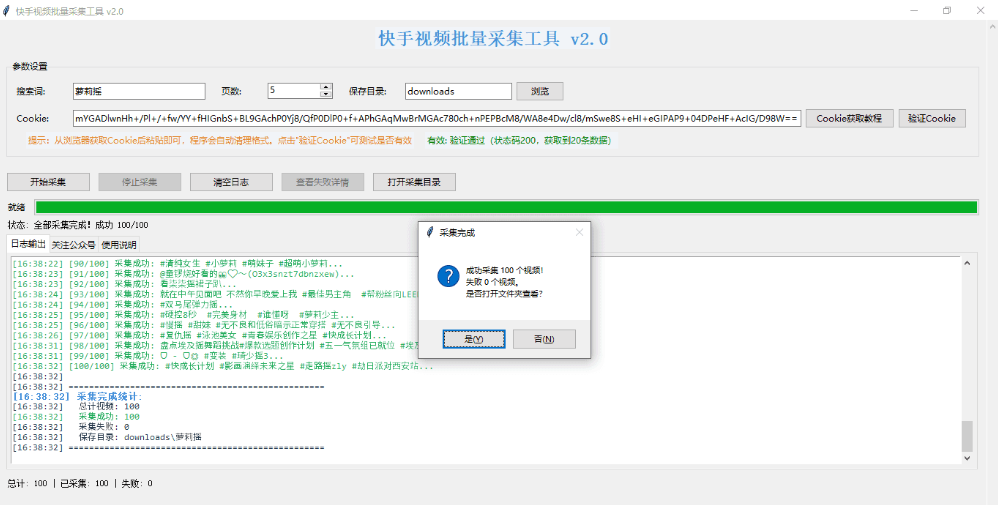Click the green progress bar
Viewport: 998px width, 505px height.
(x=506, y=207)
